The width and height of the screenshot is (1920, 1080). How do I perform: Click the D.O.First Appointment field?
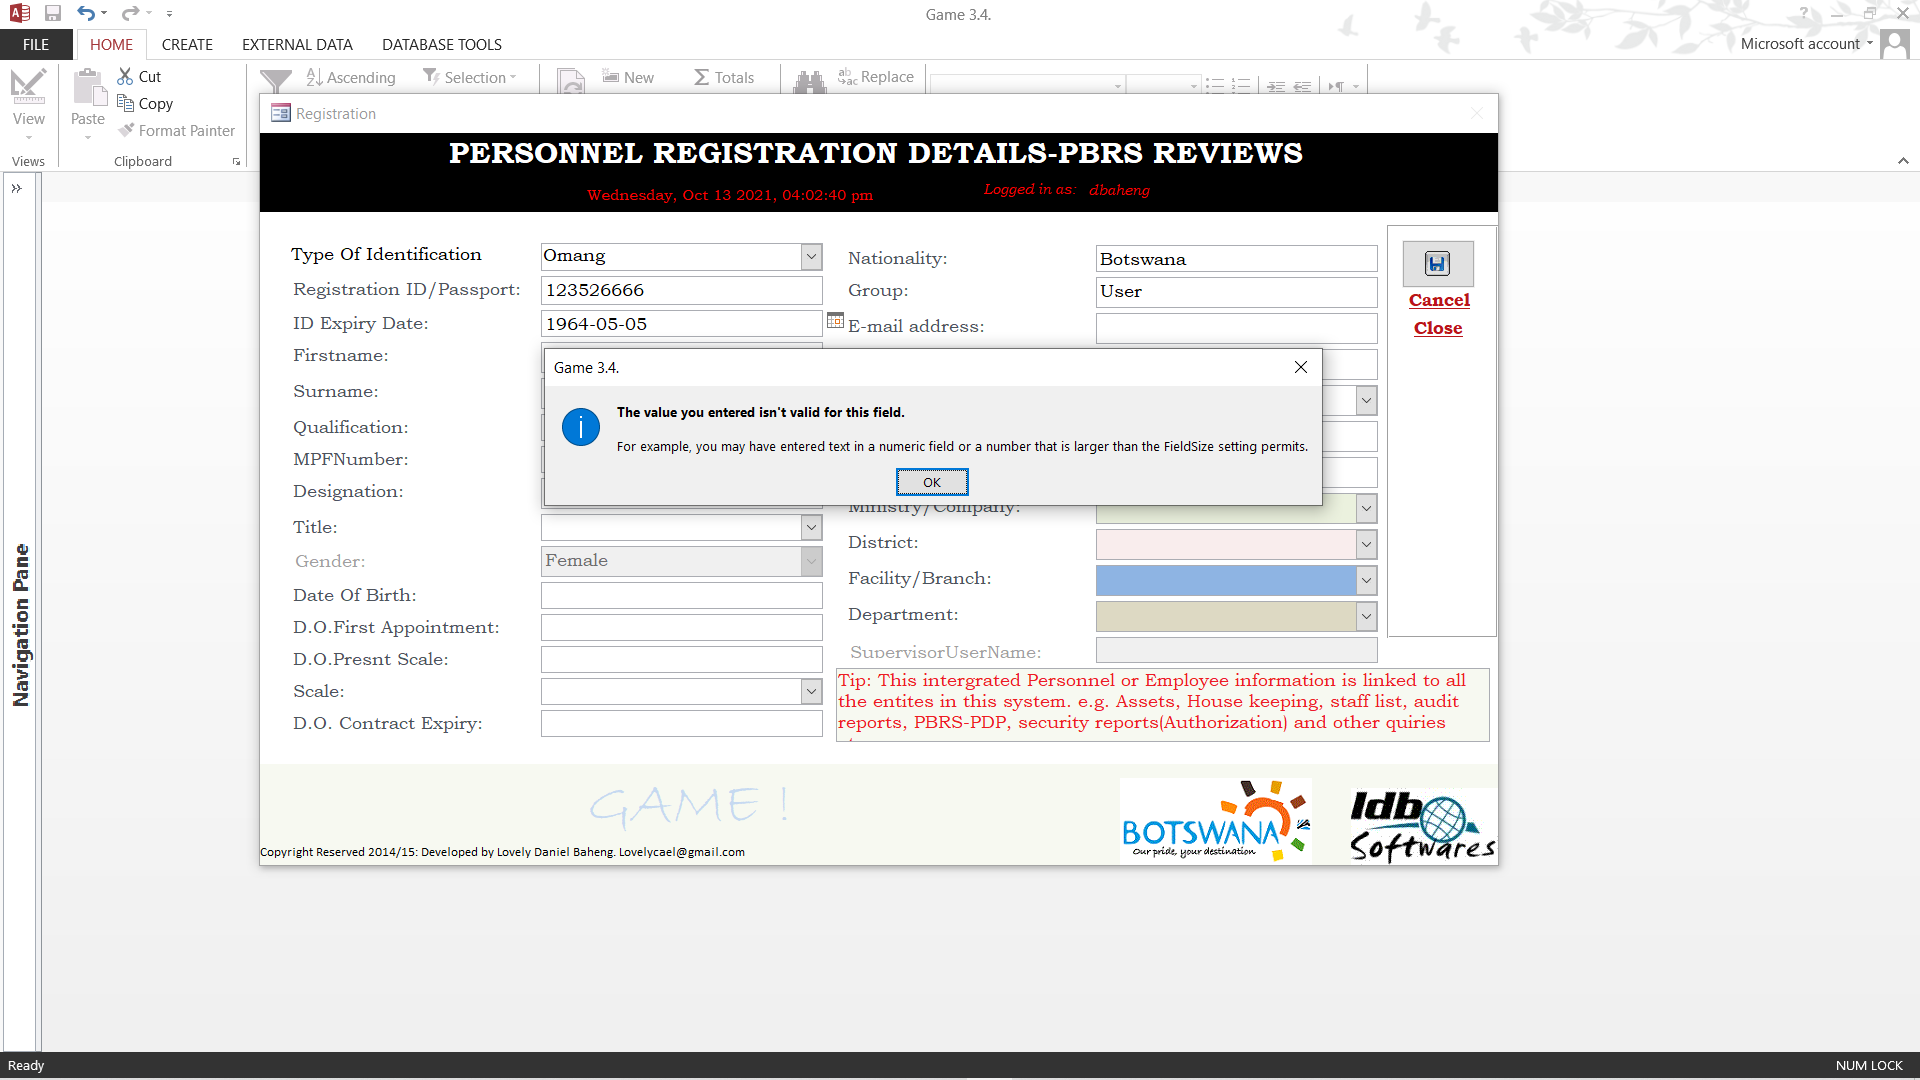pyautogui.click(x=682, y=628)
